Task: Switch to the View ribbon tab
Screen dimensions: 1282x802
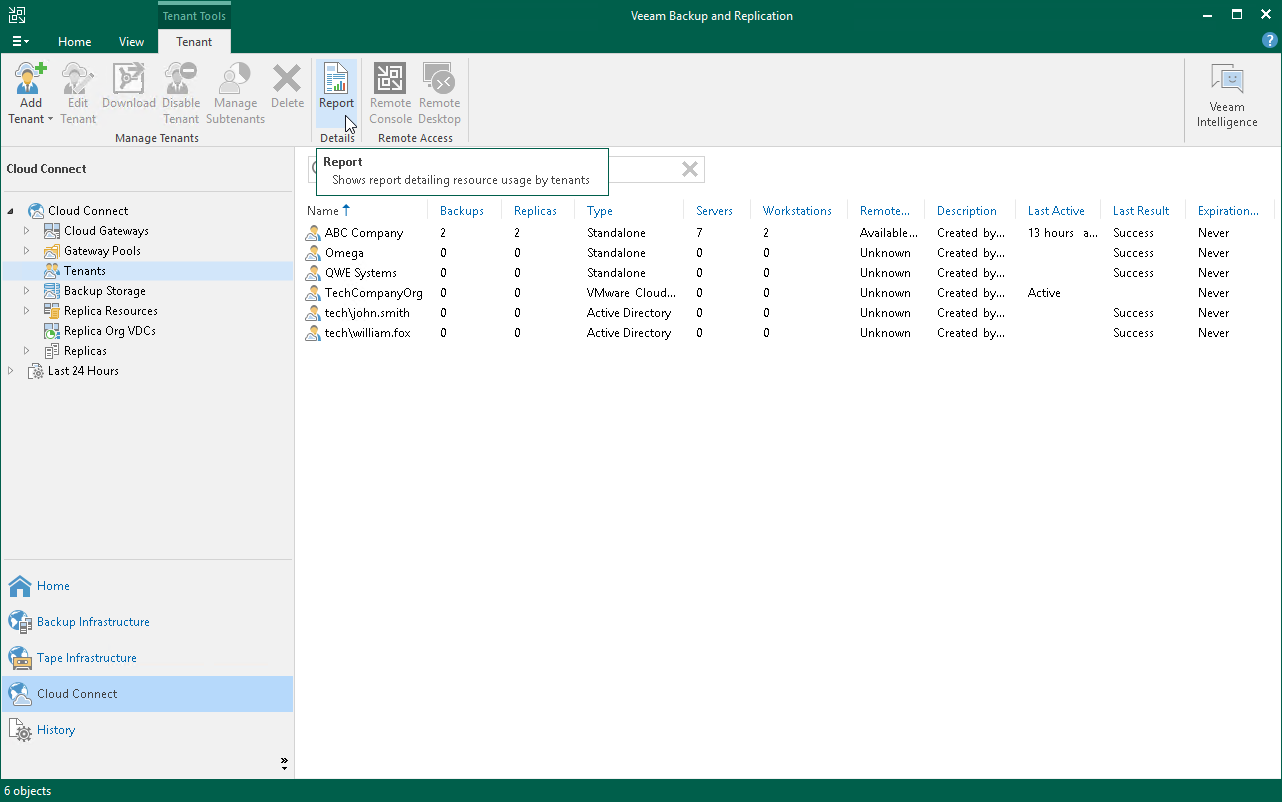Action: 131,42
